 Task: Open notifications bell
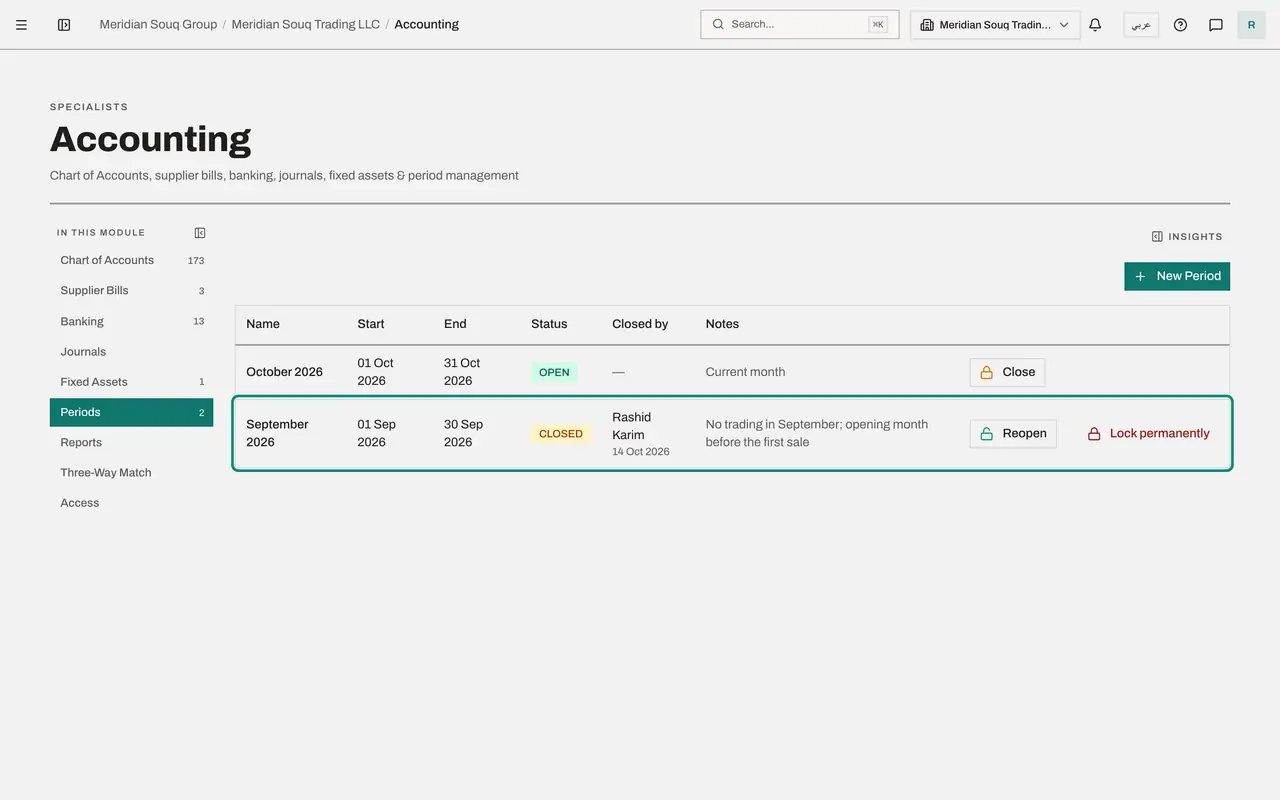[x=1095, y=25]
